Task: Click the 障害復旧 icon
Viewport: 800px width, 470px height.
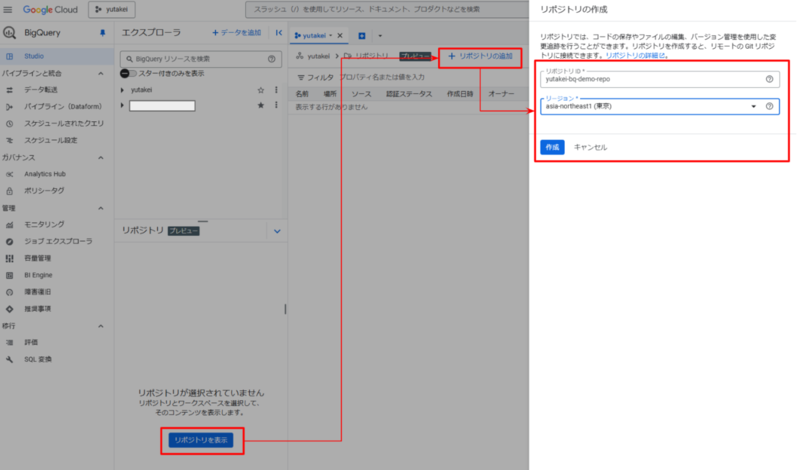Action: click(x=9, y=292)
